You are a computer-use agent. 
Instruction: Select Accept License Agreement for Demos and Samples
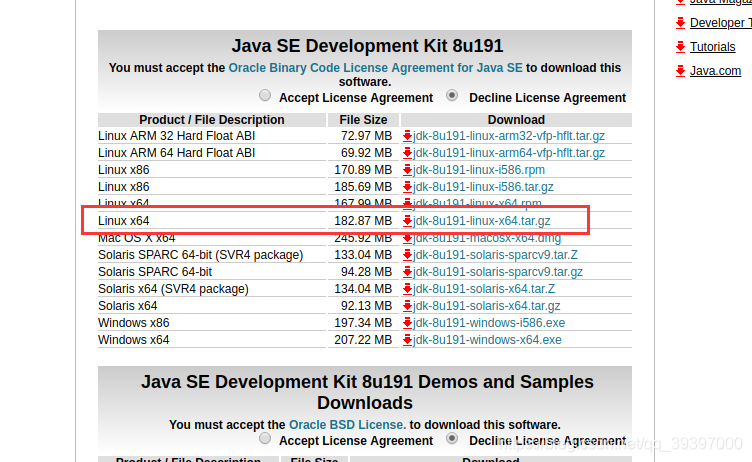[x=265, y=438]
